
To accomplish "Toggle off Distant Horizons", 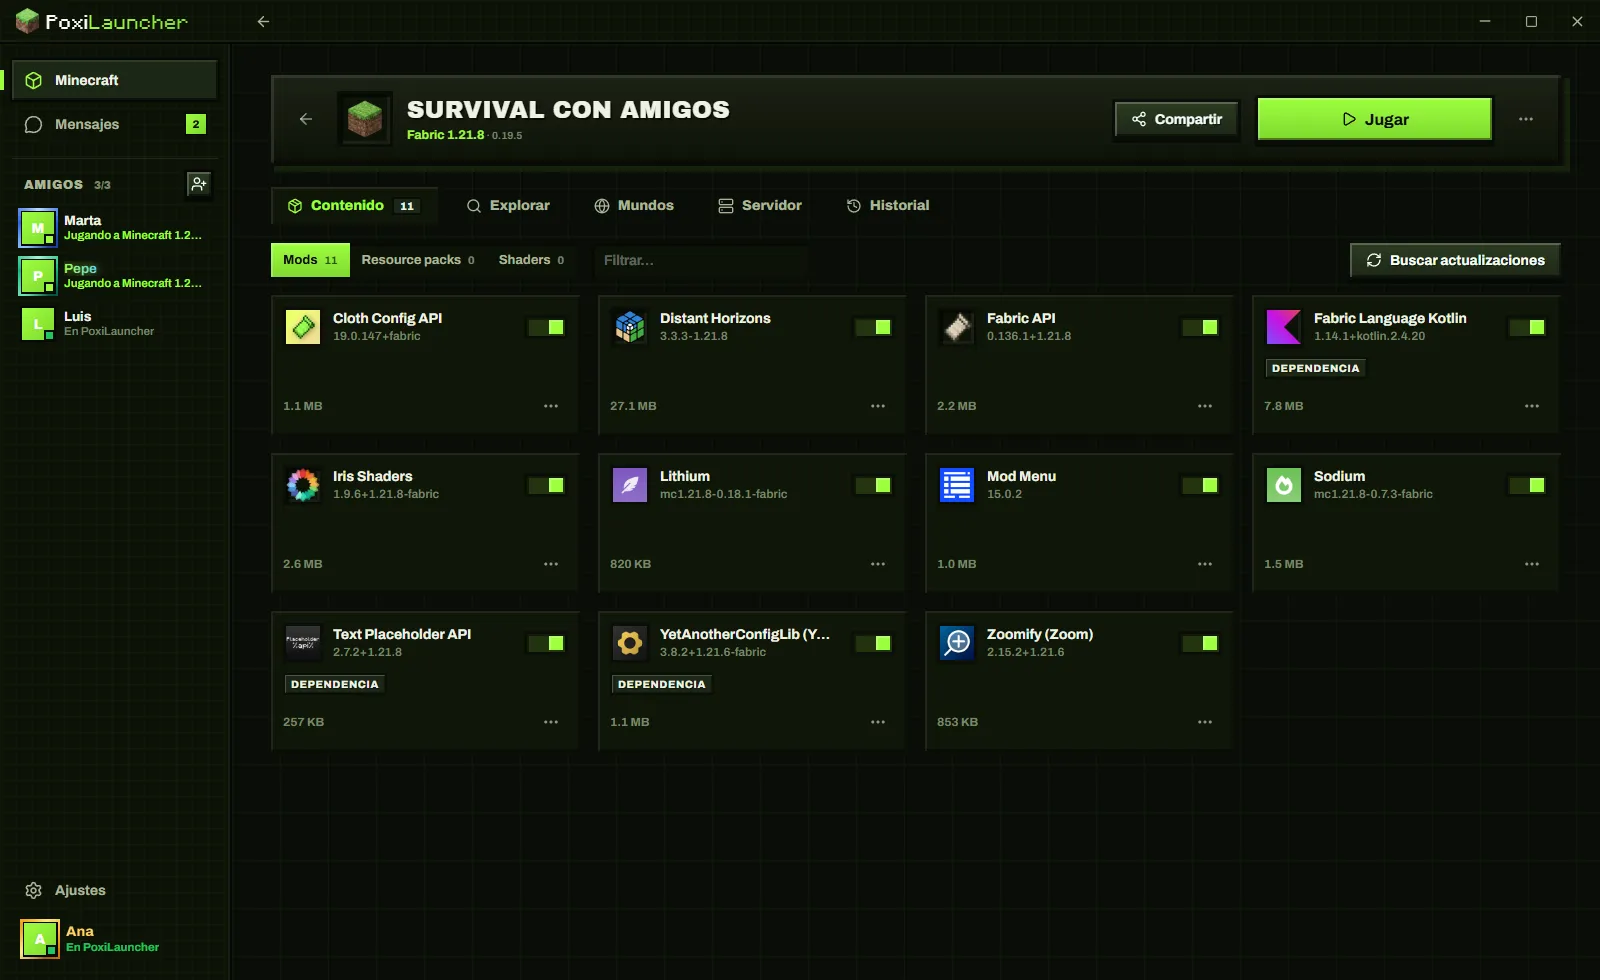I will [x=873, y=327].
